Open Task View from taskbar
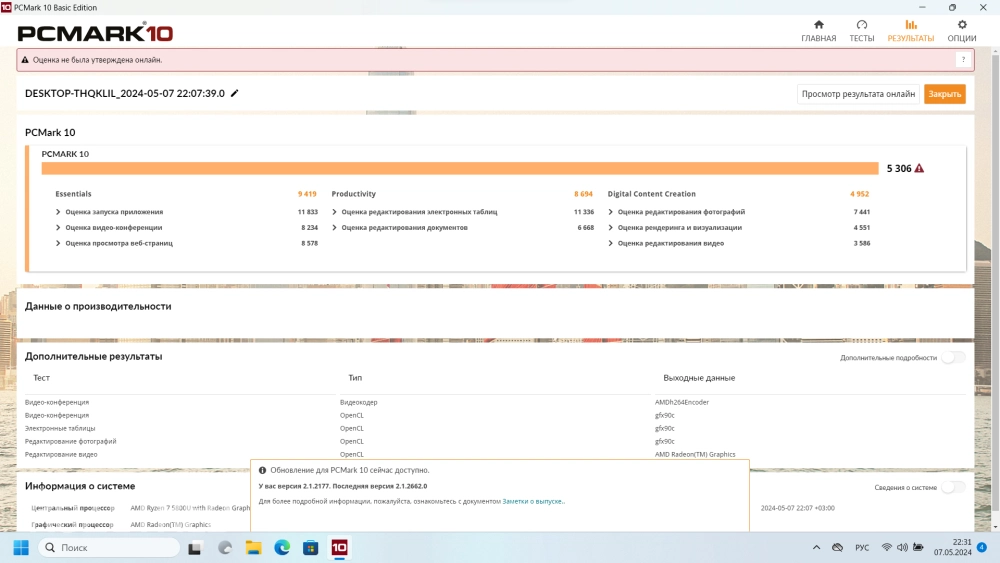 [x=195, y=548]
